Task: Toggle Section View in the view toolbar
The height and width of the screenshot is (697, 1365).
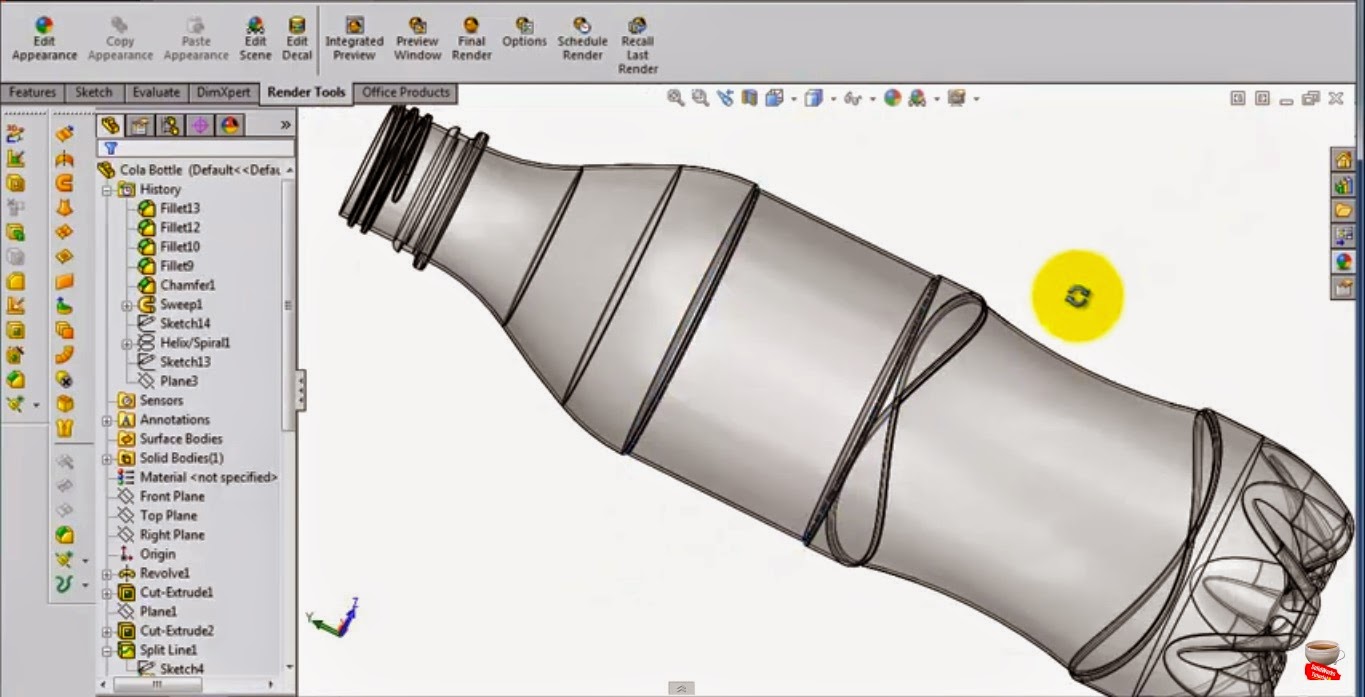Action: [750, 97]
